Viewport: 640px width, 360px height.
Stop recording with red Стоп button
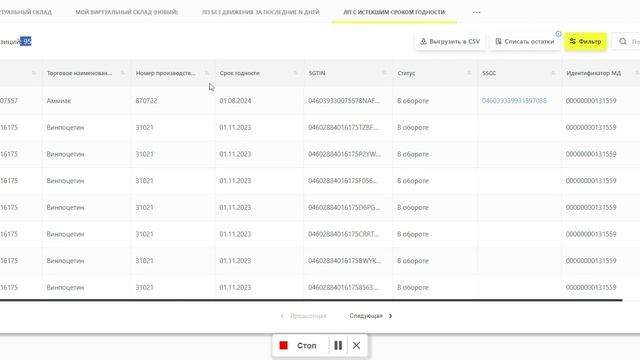point(298,346)
